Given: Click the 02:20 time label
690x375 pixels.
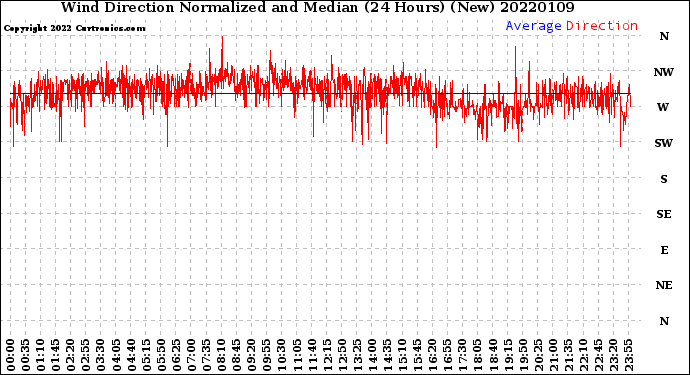Looking at the screenshot, I should [71, 355].
